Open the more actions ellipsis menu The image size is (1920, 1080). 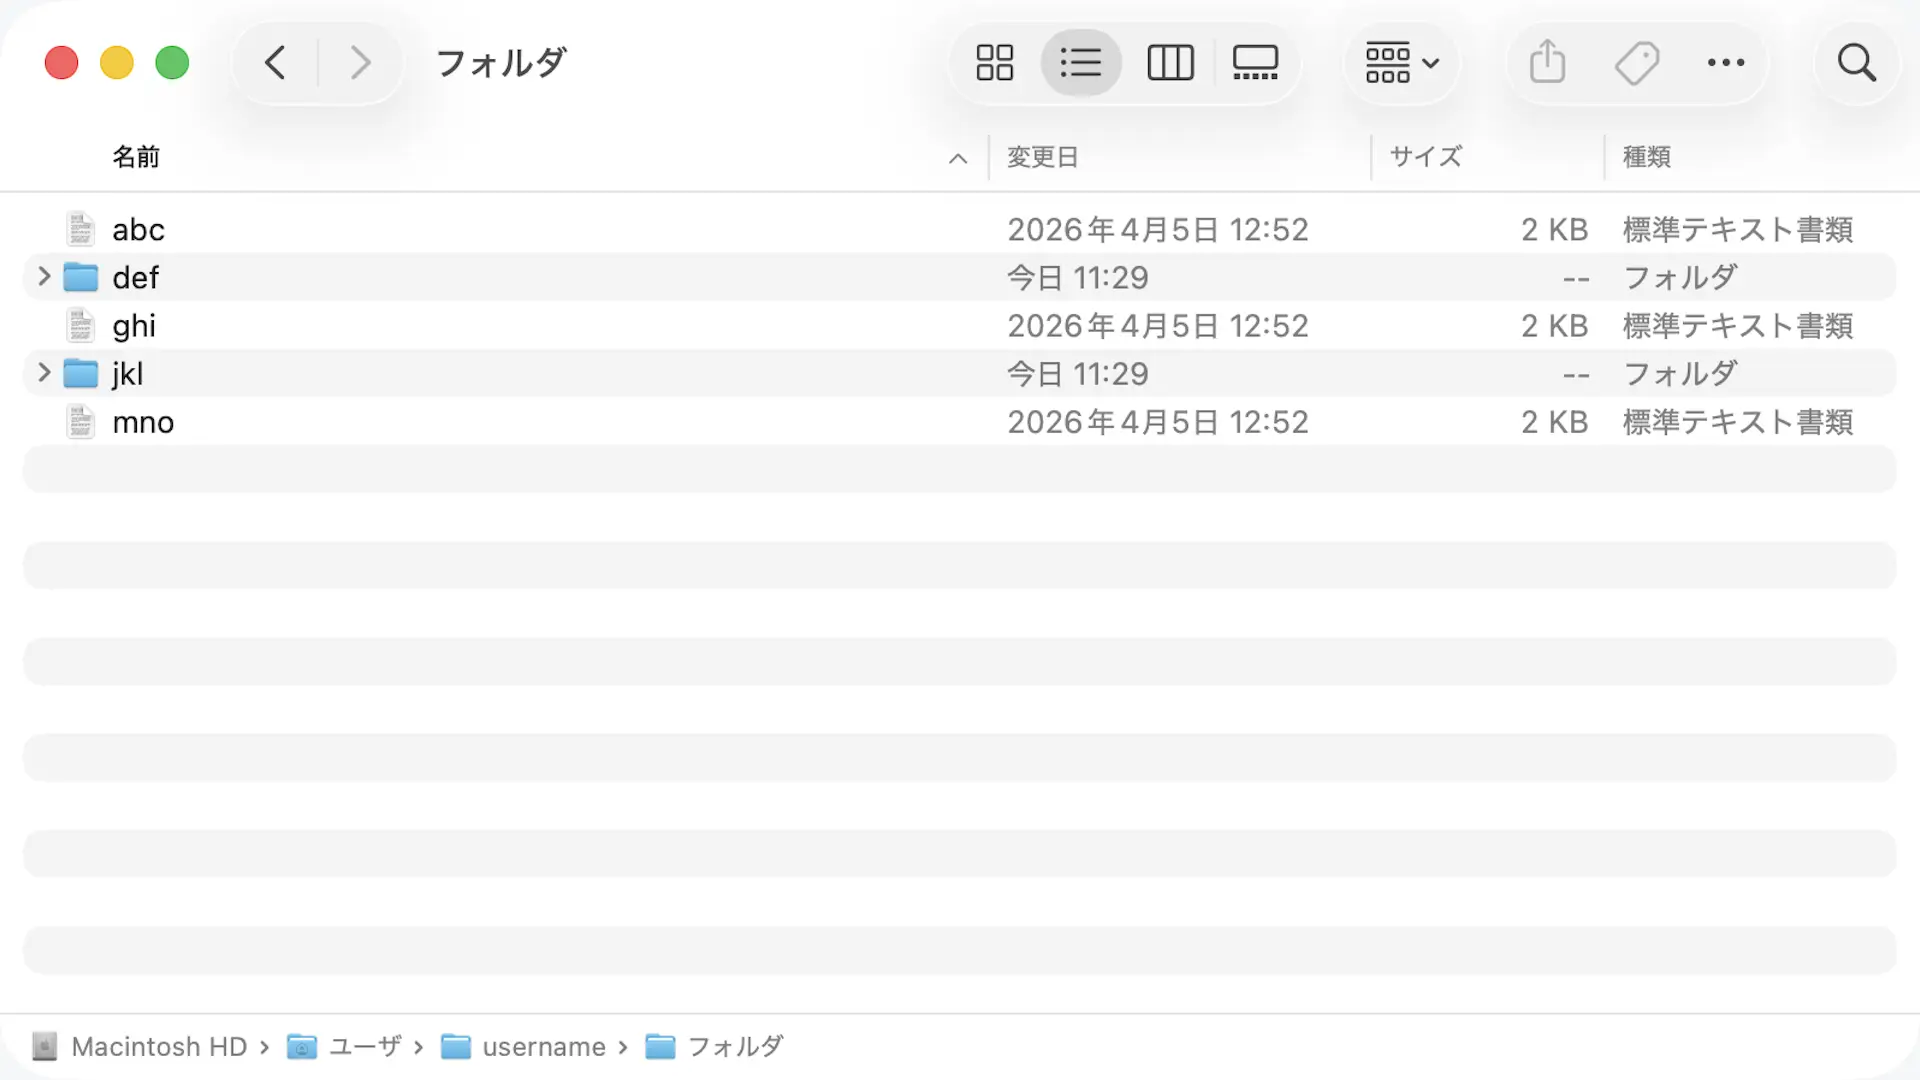1726,63
